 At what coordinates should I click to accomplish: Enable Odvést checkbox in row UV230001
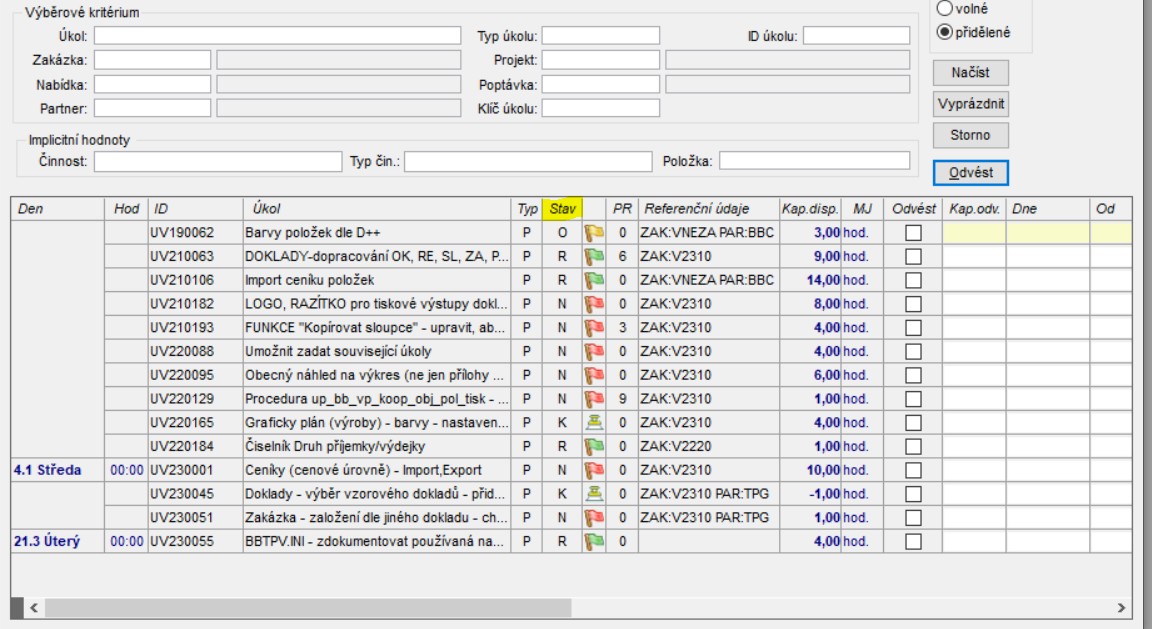point(913,470)
